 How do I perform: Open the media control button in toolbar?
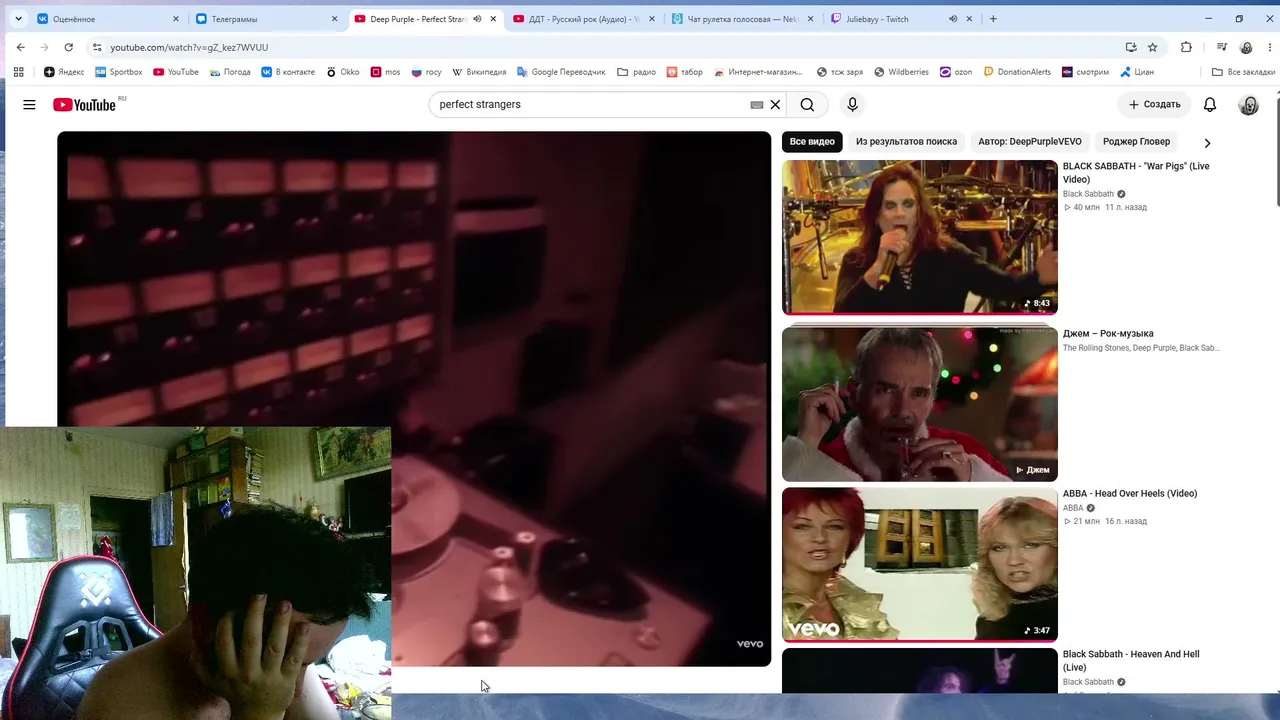(x=1222, y=47)
